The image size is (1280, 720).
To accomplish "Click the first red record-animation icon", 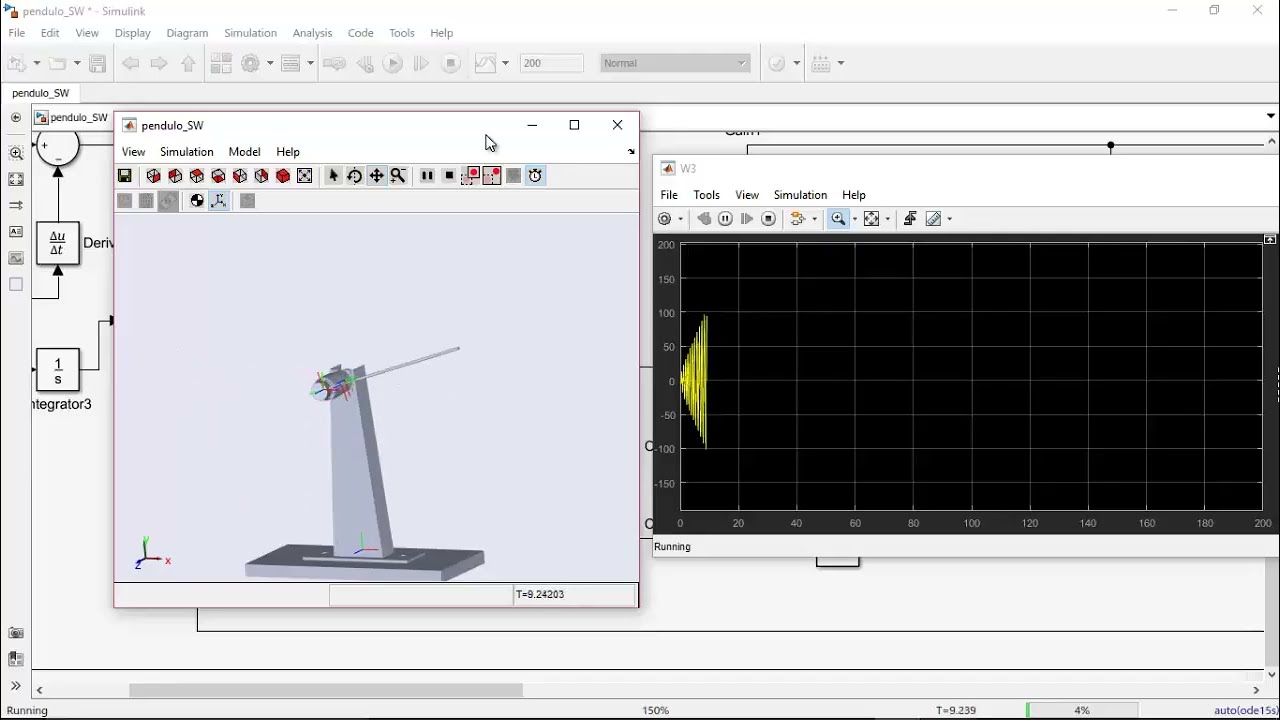I will (471, 176).
